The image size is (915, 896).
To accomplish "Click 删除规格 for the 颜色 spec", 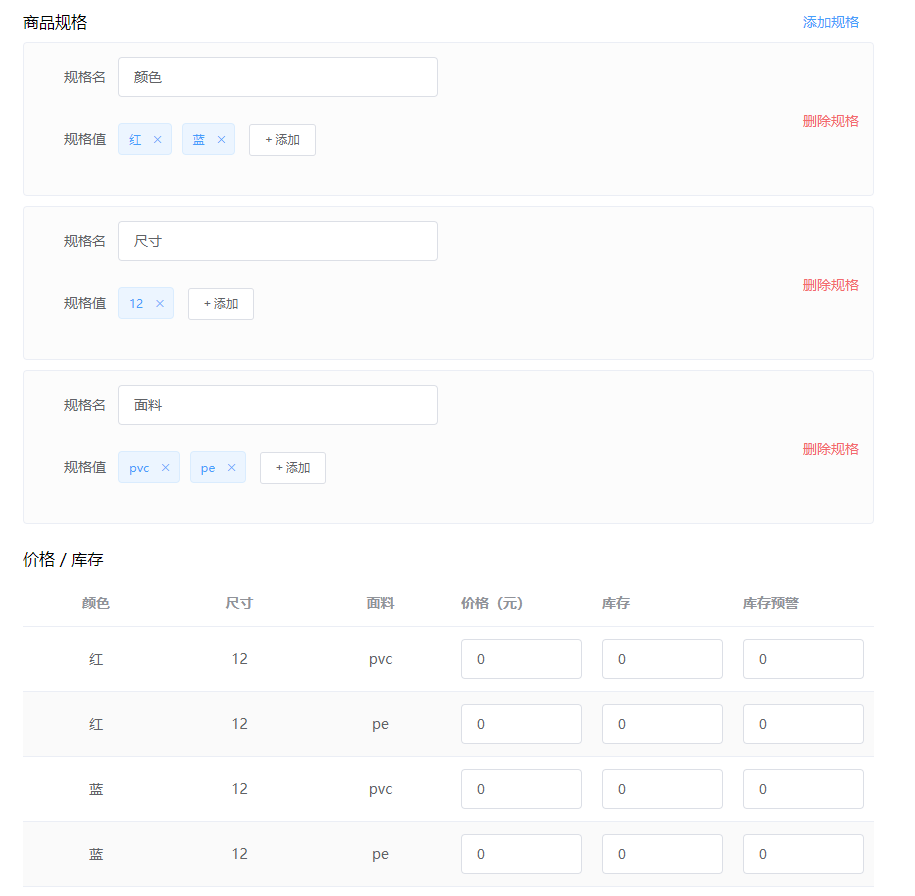I will (x=831, y=120).
